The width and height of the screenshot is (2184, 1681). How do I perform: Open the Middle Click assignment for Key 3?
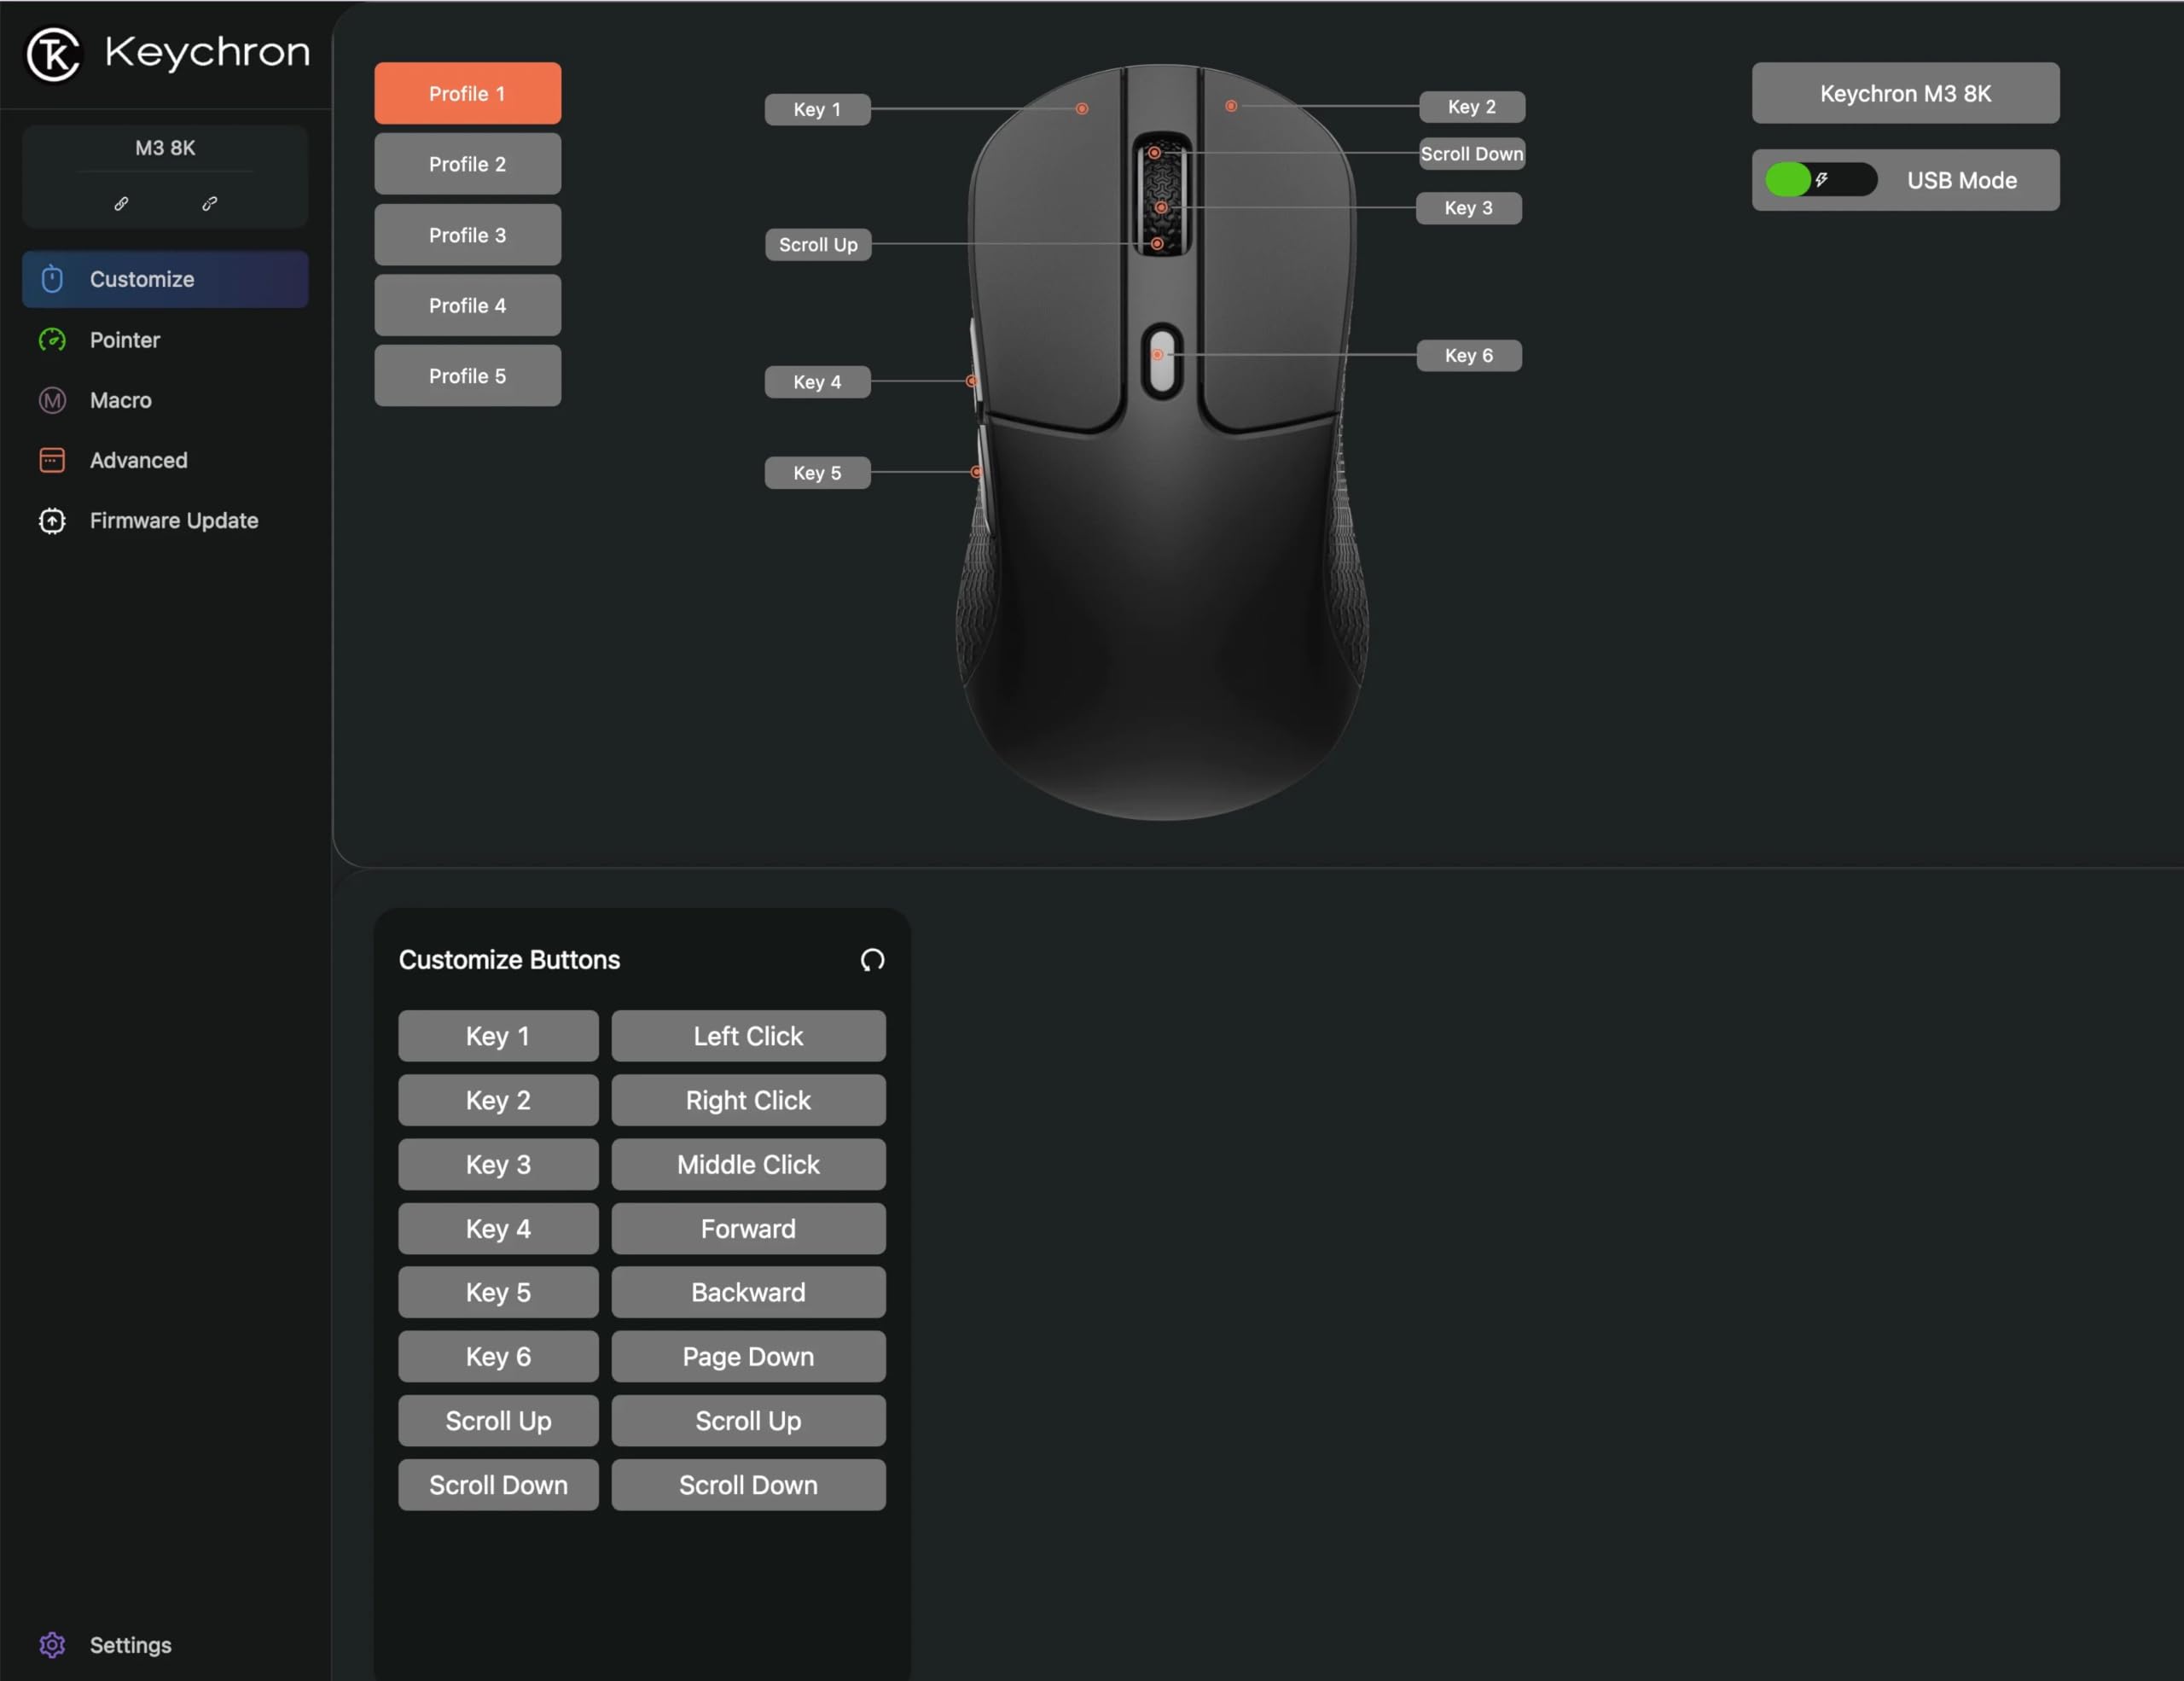tap(748, 1164)
